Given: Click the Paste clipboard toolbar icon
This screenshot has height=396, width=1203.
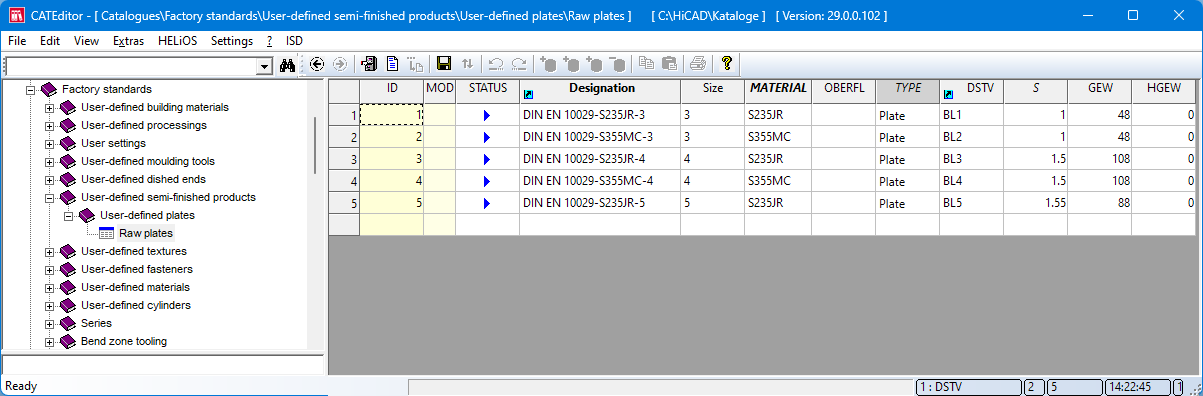Looking at the screenshot, I should pyautogui.click(x=669, y=64).
